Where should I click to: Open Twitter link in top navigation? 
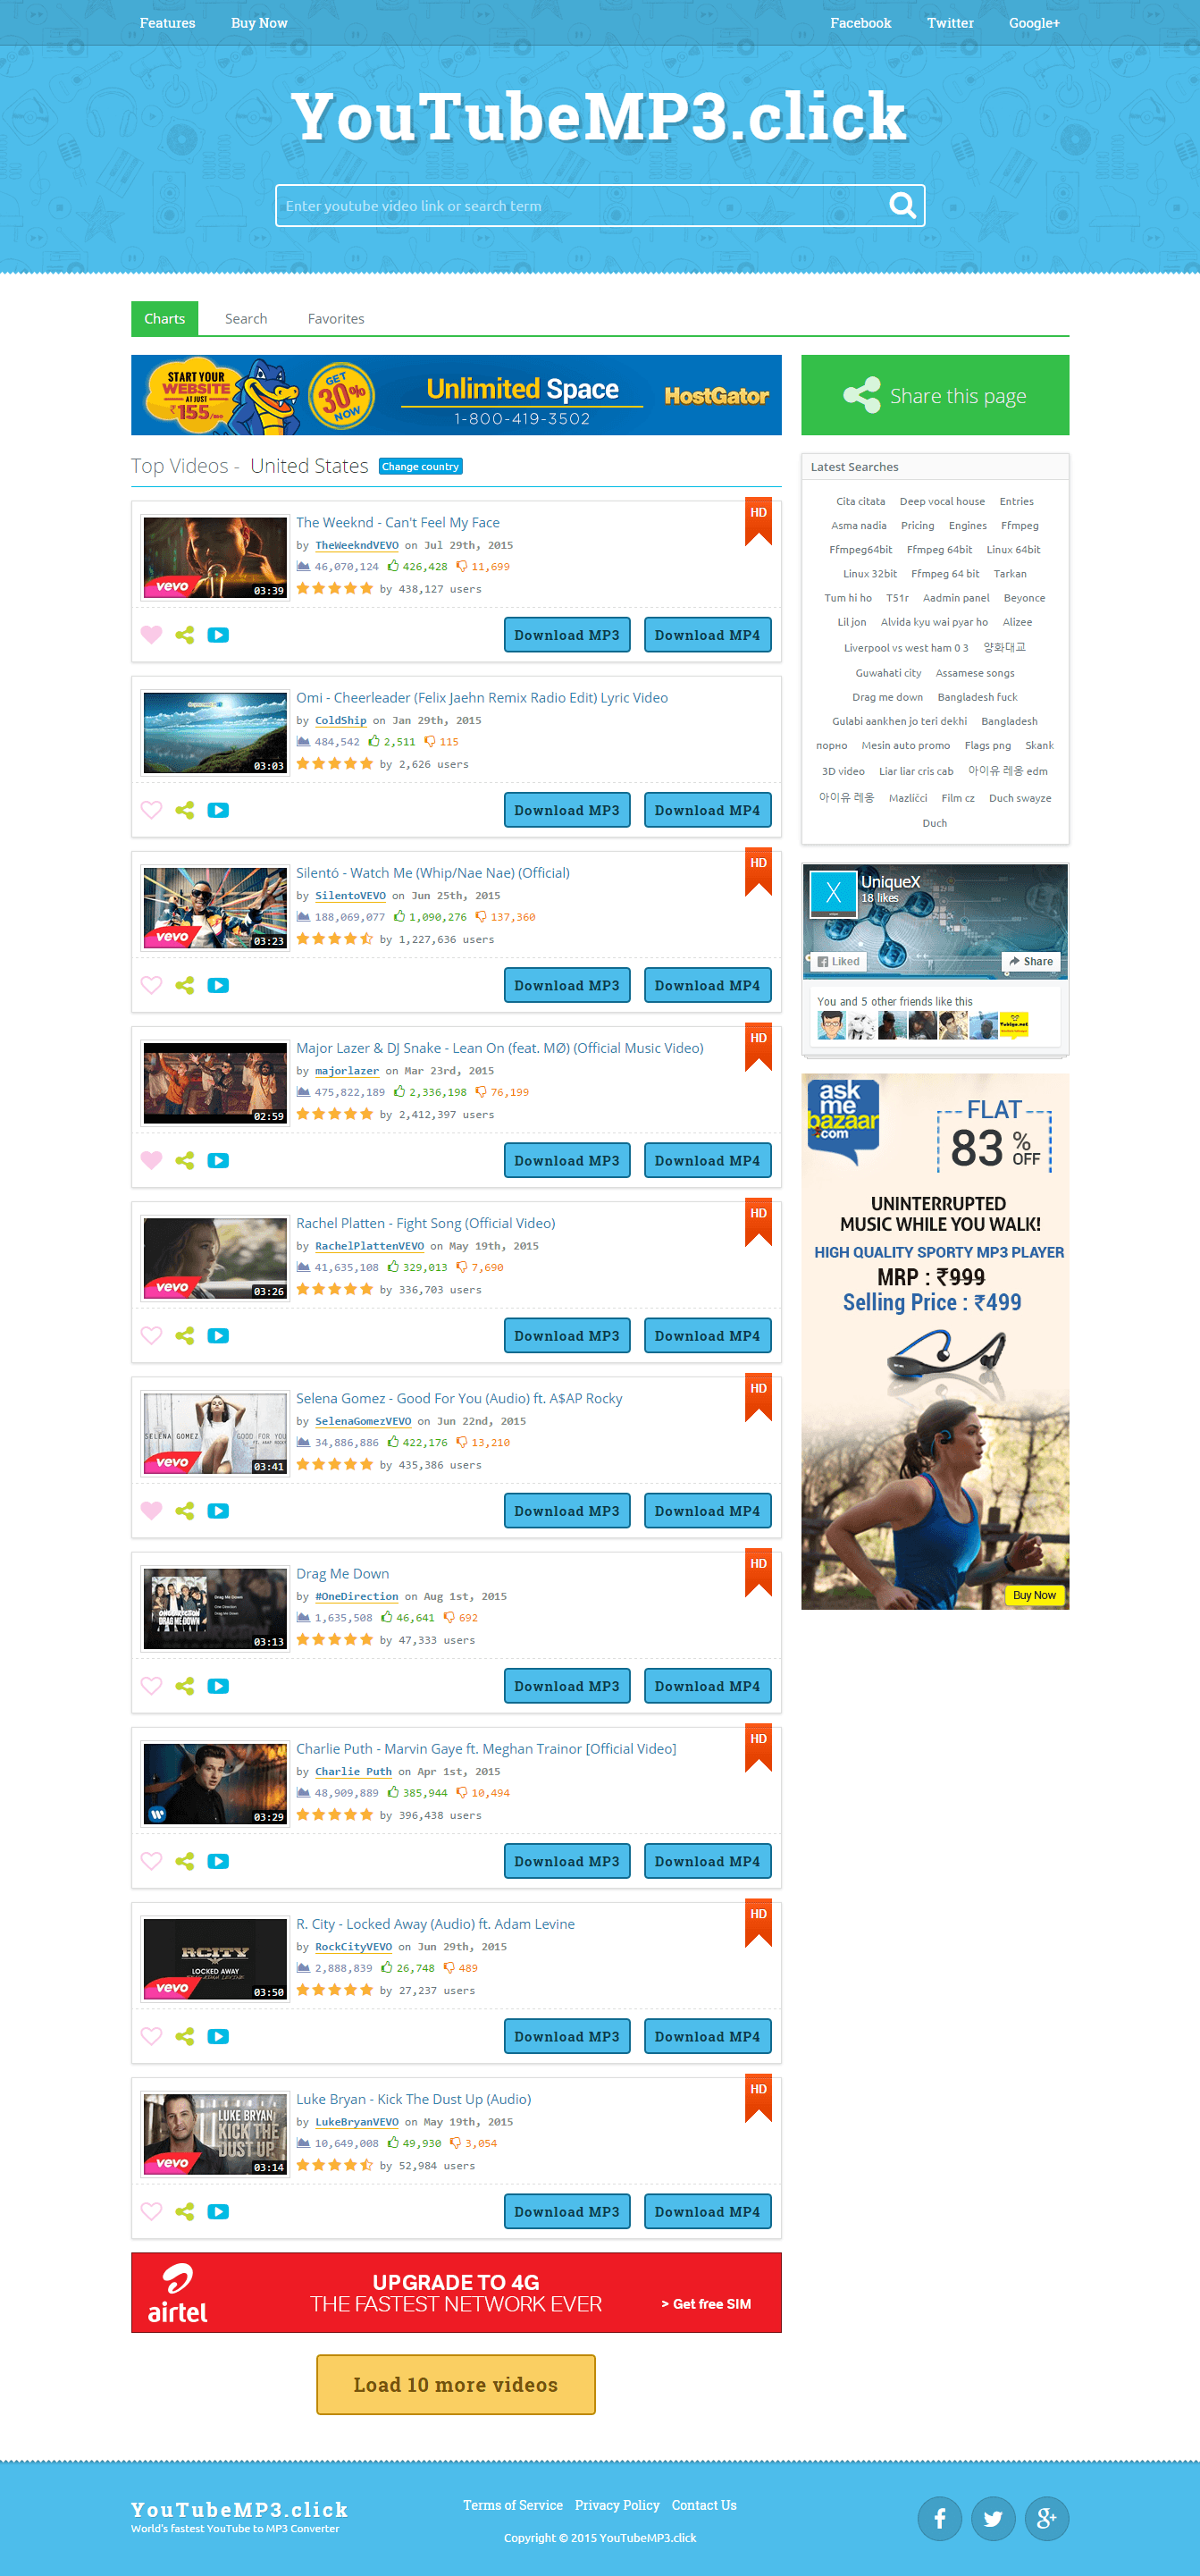click(950, 23)
